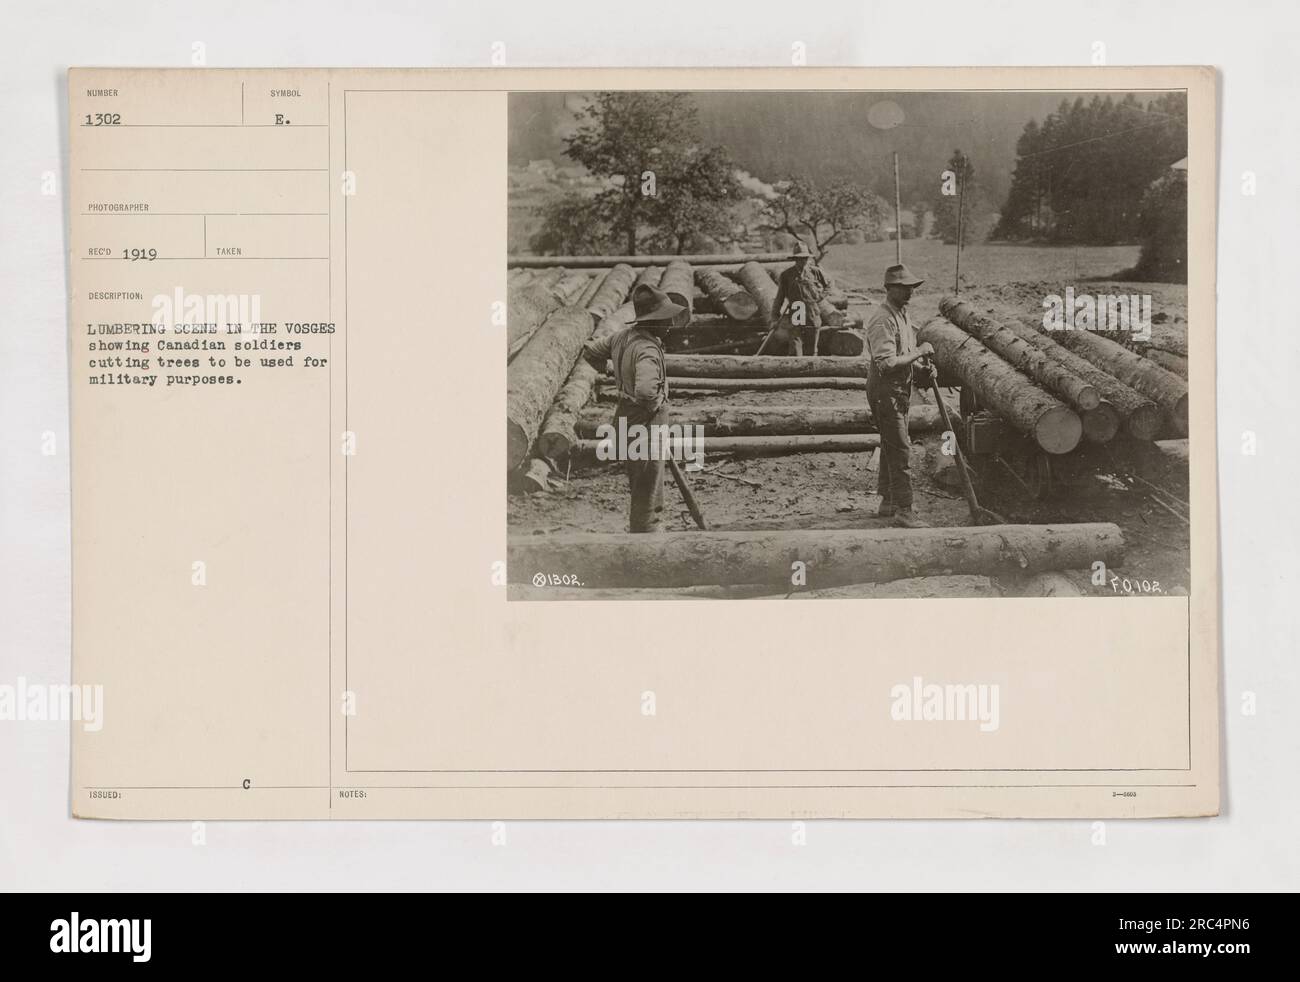Click the archival photograph of the lumbering scene
The width and height of the screenshot is (1300, 982).
coord(847,346)
